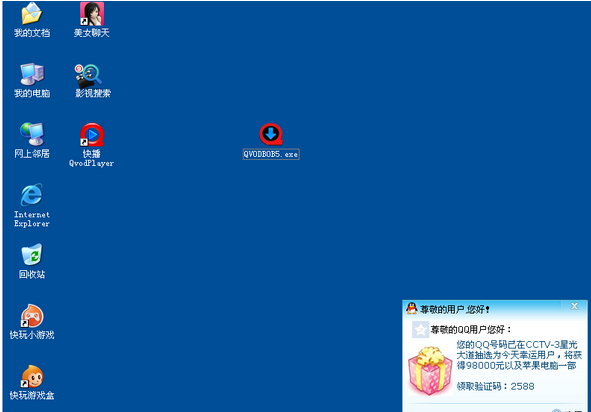
Task: Click the 我的电脑 computer icon
Action: tap(32, 74)
